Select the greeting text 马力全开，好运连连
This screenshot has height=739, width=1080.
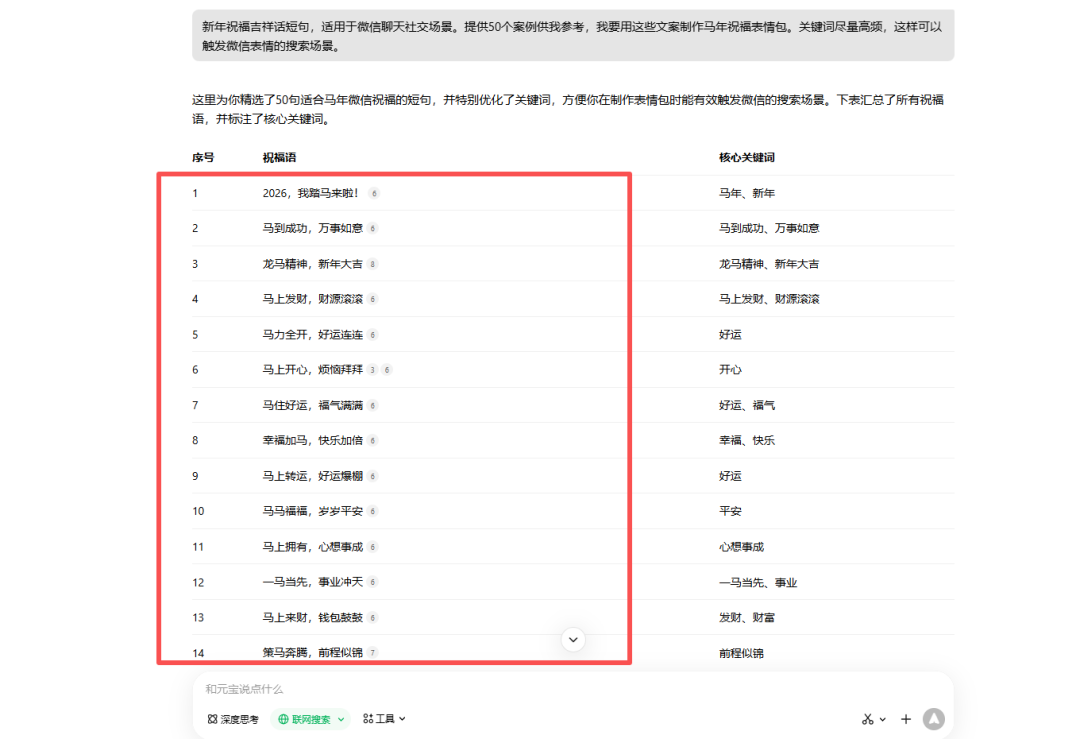point(313,335)
